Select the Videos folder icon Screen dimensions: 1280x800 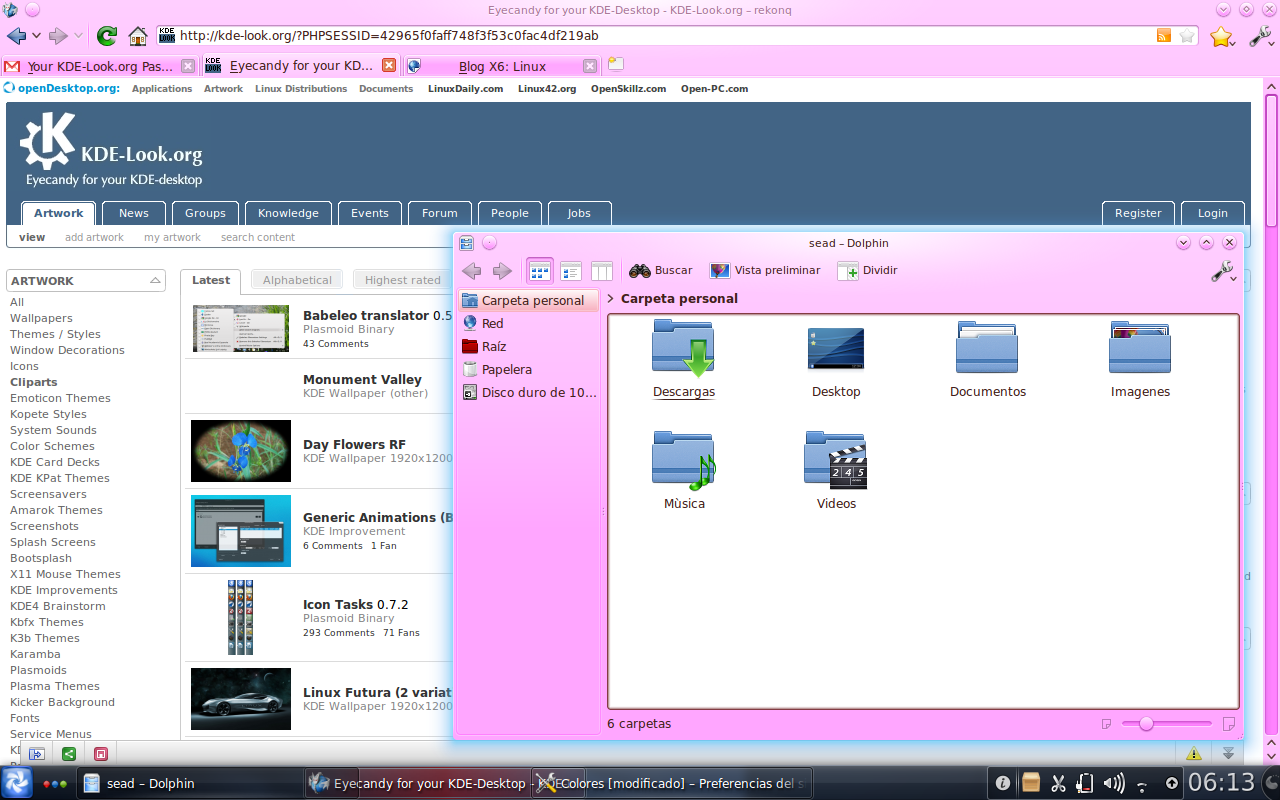[x=836, y=460]
